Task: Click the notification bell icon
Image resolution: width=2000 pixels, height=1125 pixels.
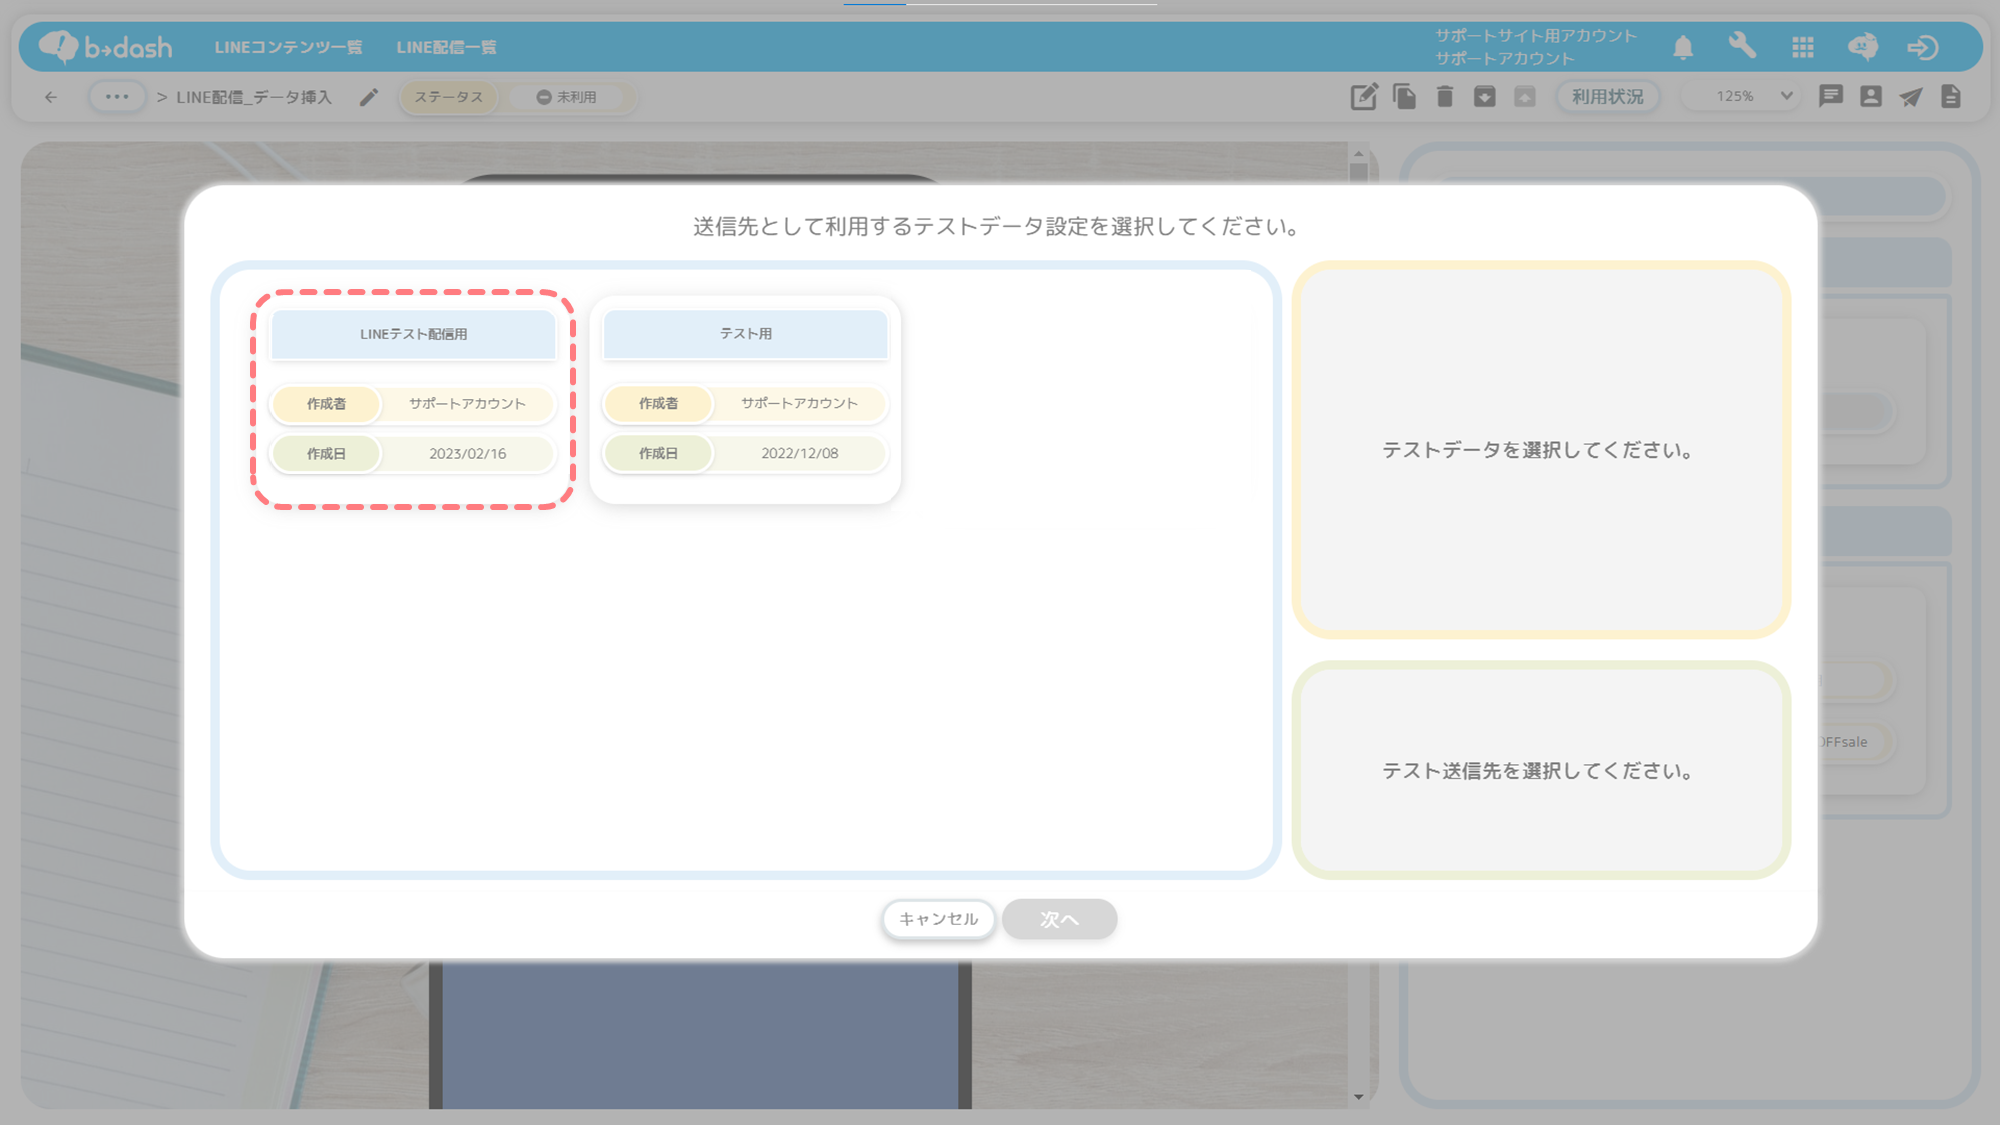Action: (x=1683, y=47)
